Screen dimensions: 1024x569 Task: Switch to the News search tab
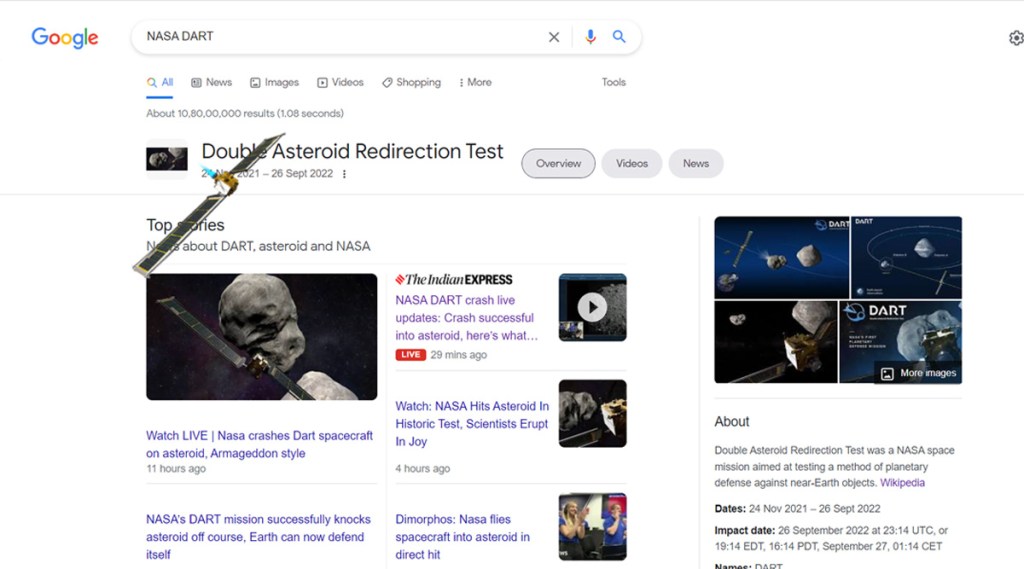(x=212, y=82)
